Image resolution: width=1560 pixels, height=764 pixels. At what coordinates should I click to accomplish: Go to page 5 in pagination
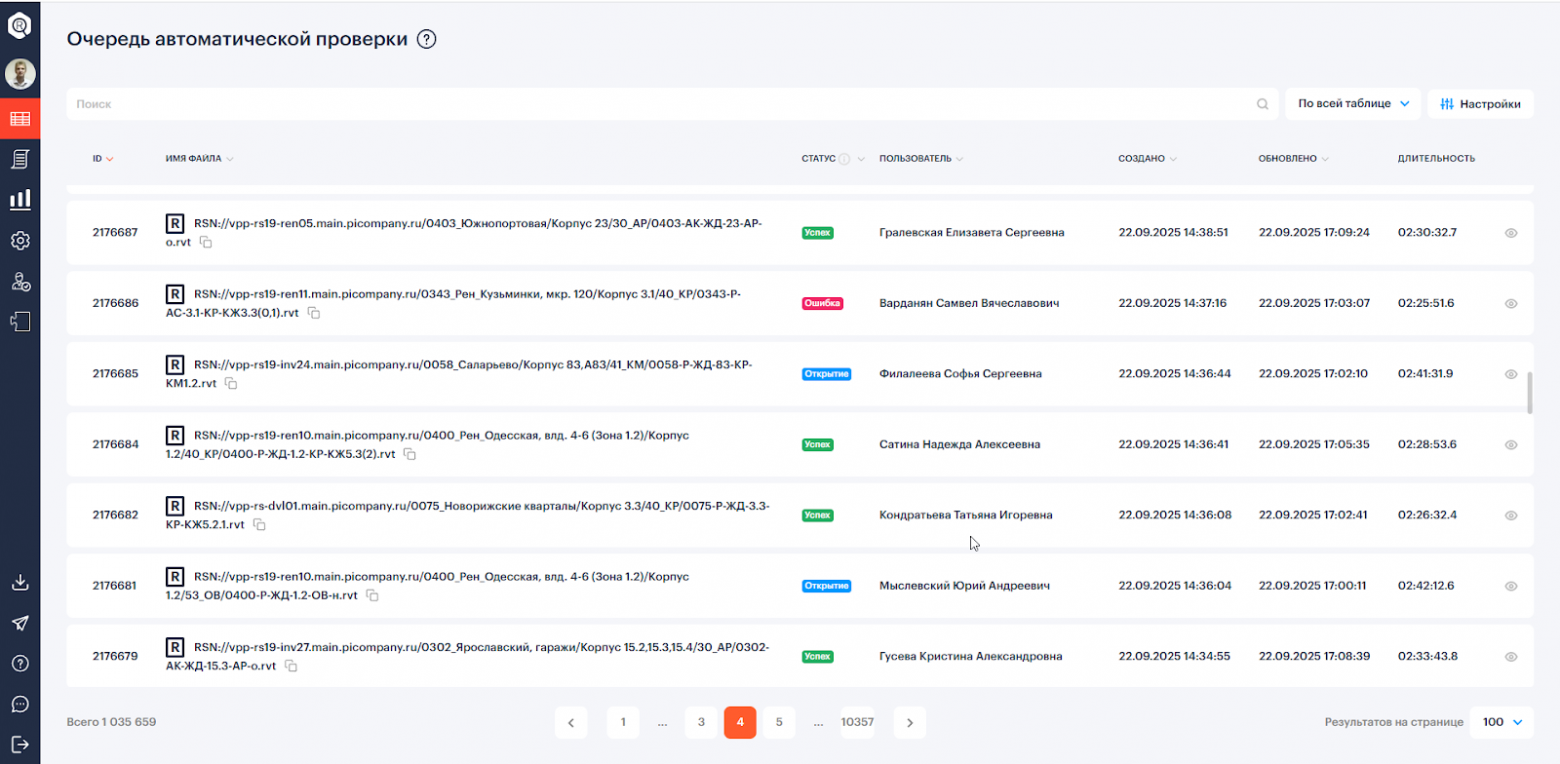pyautogui.click(x=779, y=722)
